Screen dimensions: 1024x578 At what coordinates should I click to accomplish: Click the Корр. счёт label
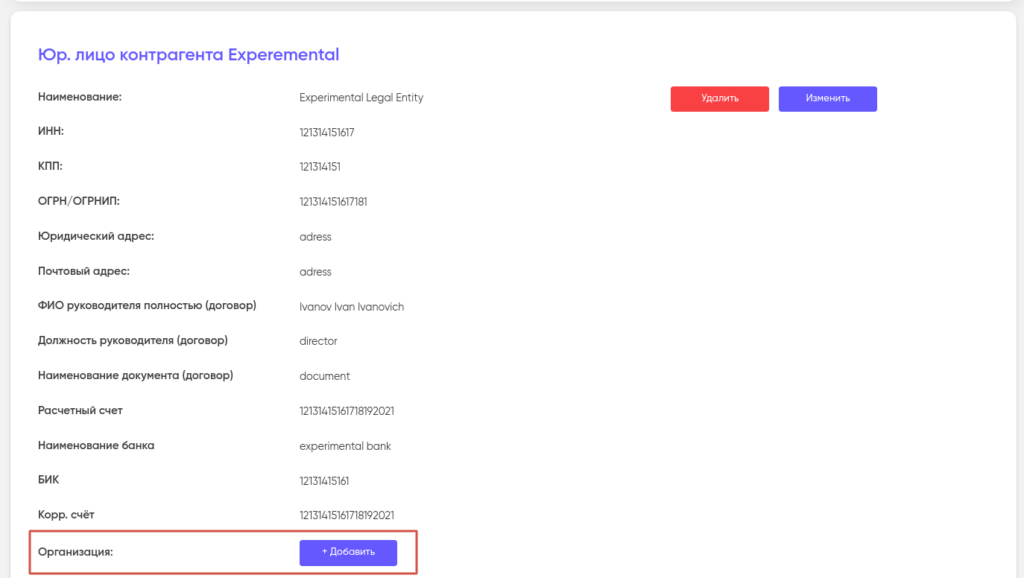(65, 515)
